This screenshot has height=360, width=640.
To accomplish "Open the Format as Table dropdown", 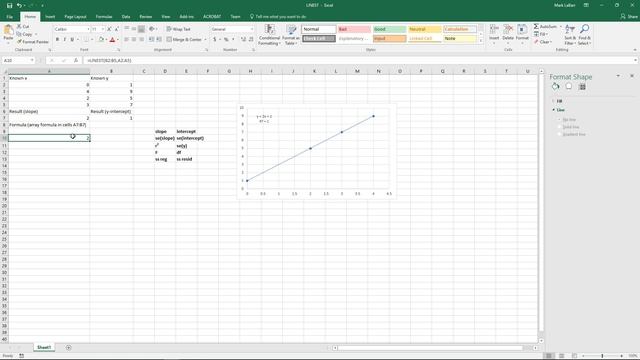I will pos(291,35).
